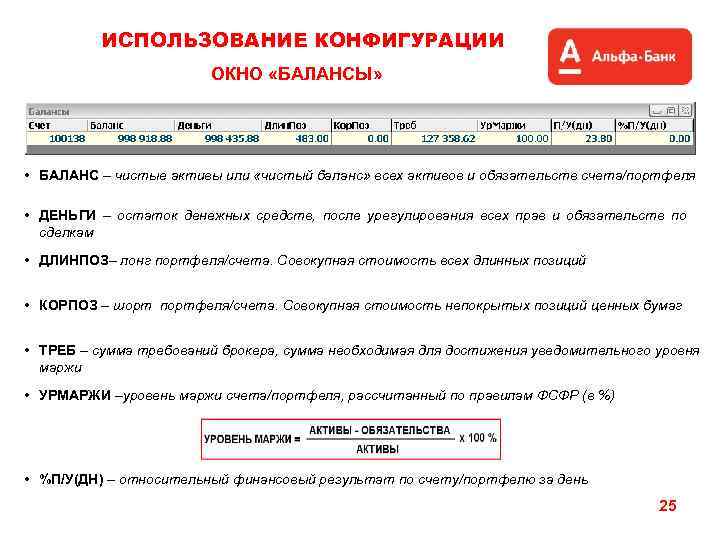Viewport: 720px width, 540px height.
Task: Click the УрМаржи column header
Action: (x=514, y=125)
